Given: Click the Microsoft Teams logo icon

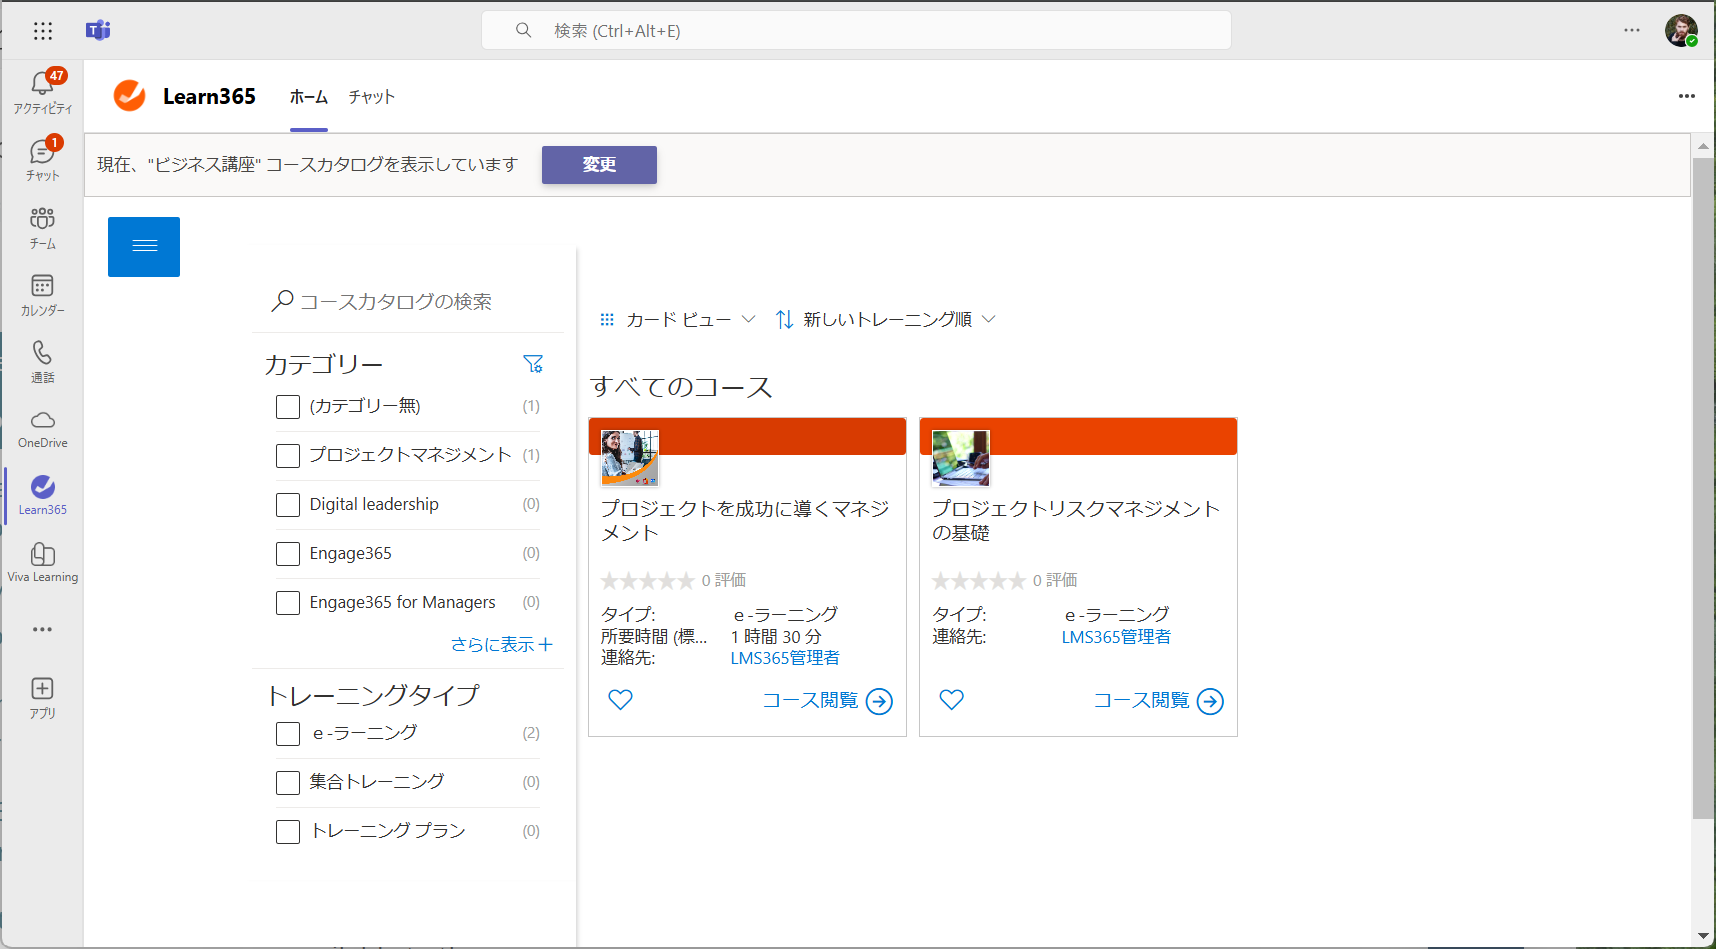Looking at the screenshot, I should 98,31.
